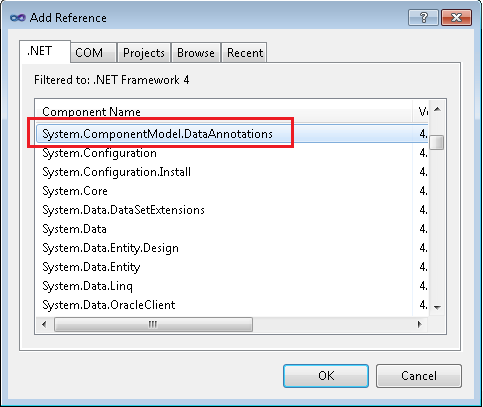The image size is (483, 407).
Task: Confirm with the OK button
Action: point(326,376)
